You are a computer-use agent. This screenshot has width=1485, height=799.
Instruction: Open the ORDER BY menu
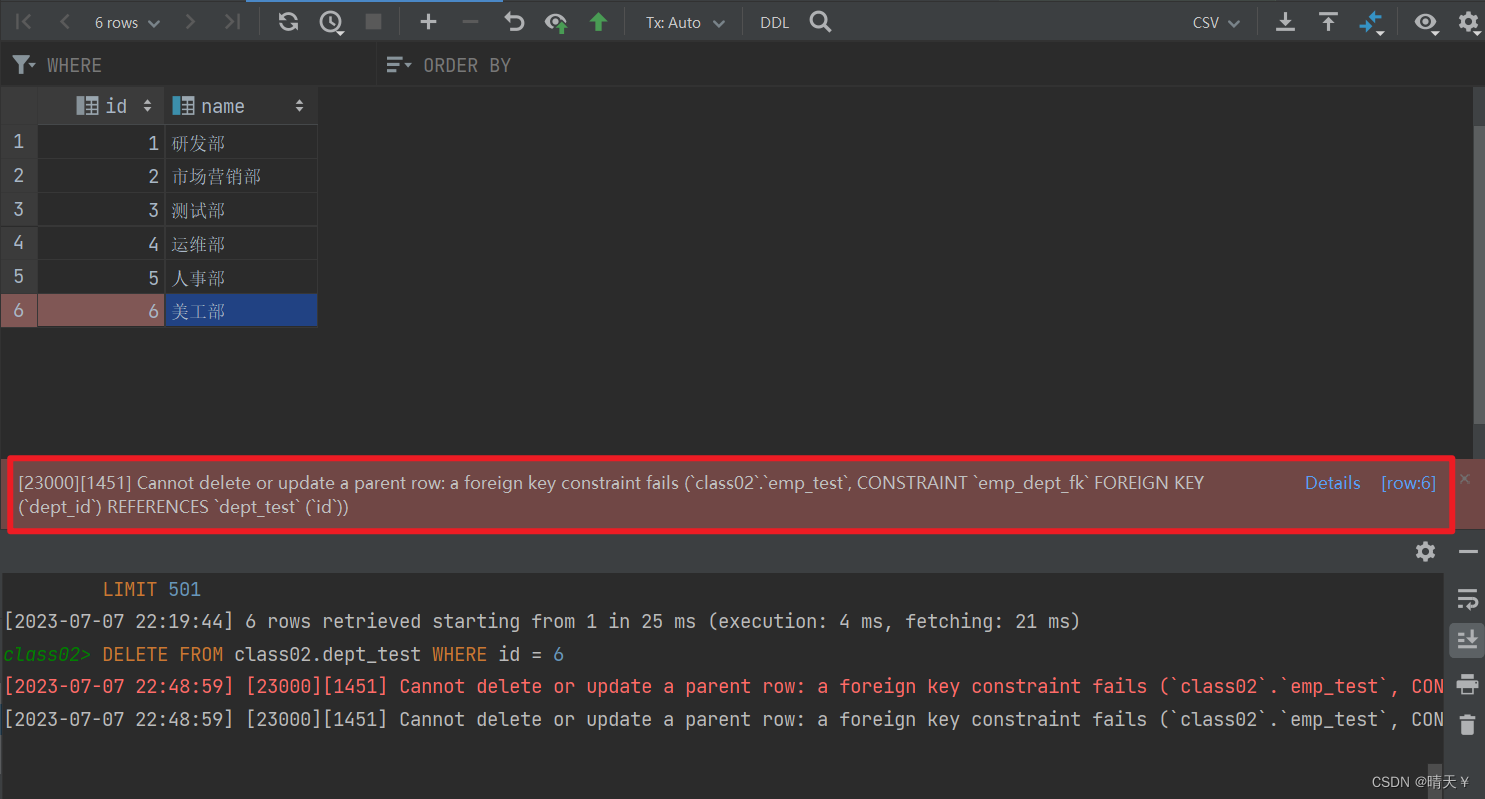pos(398,64)
